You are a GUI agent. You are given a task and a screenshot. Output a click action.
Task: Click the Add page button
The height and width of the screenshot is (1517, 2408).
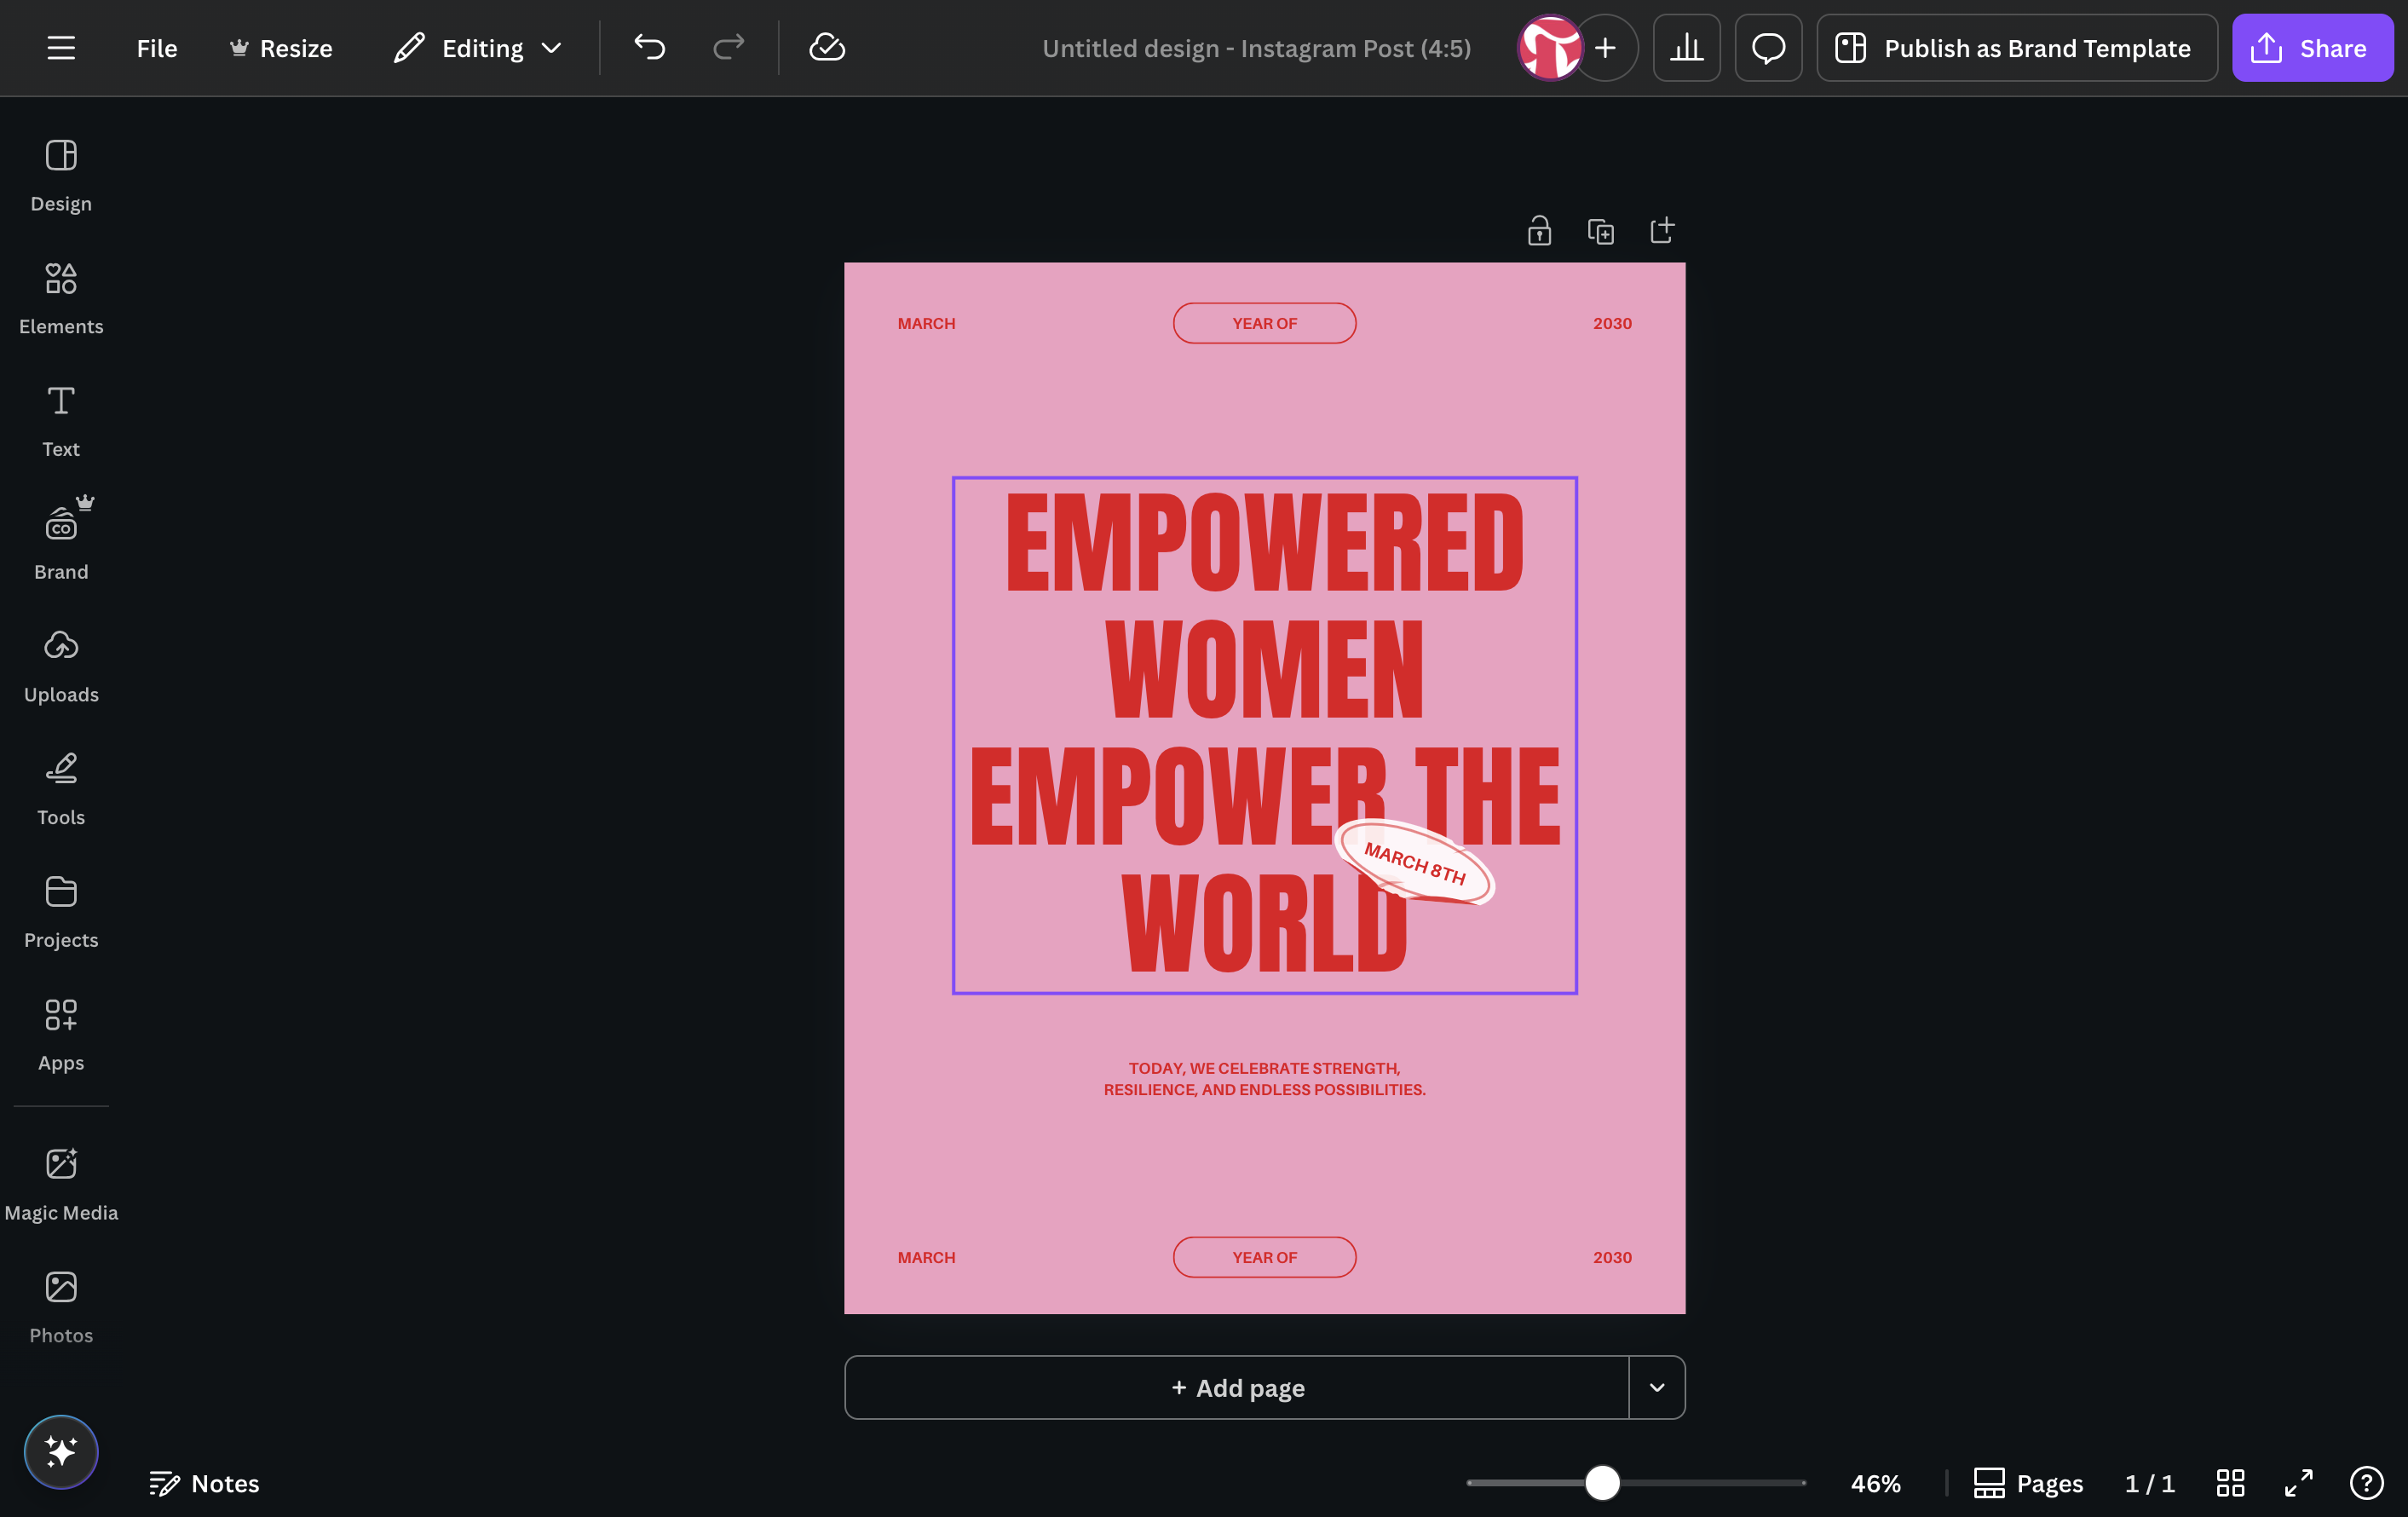1237,1387
